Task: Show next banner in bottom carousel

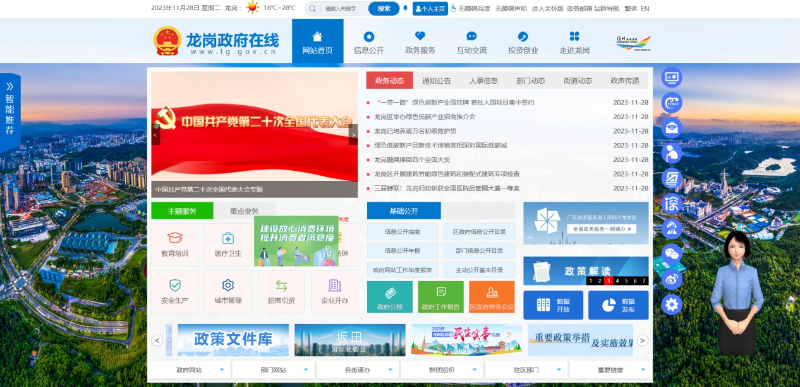Action: pyautogui.click(x=643, y=340)
